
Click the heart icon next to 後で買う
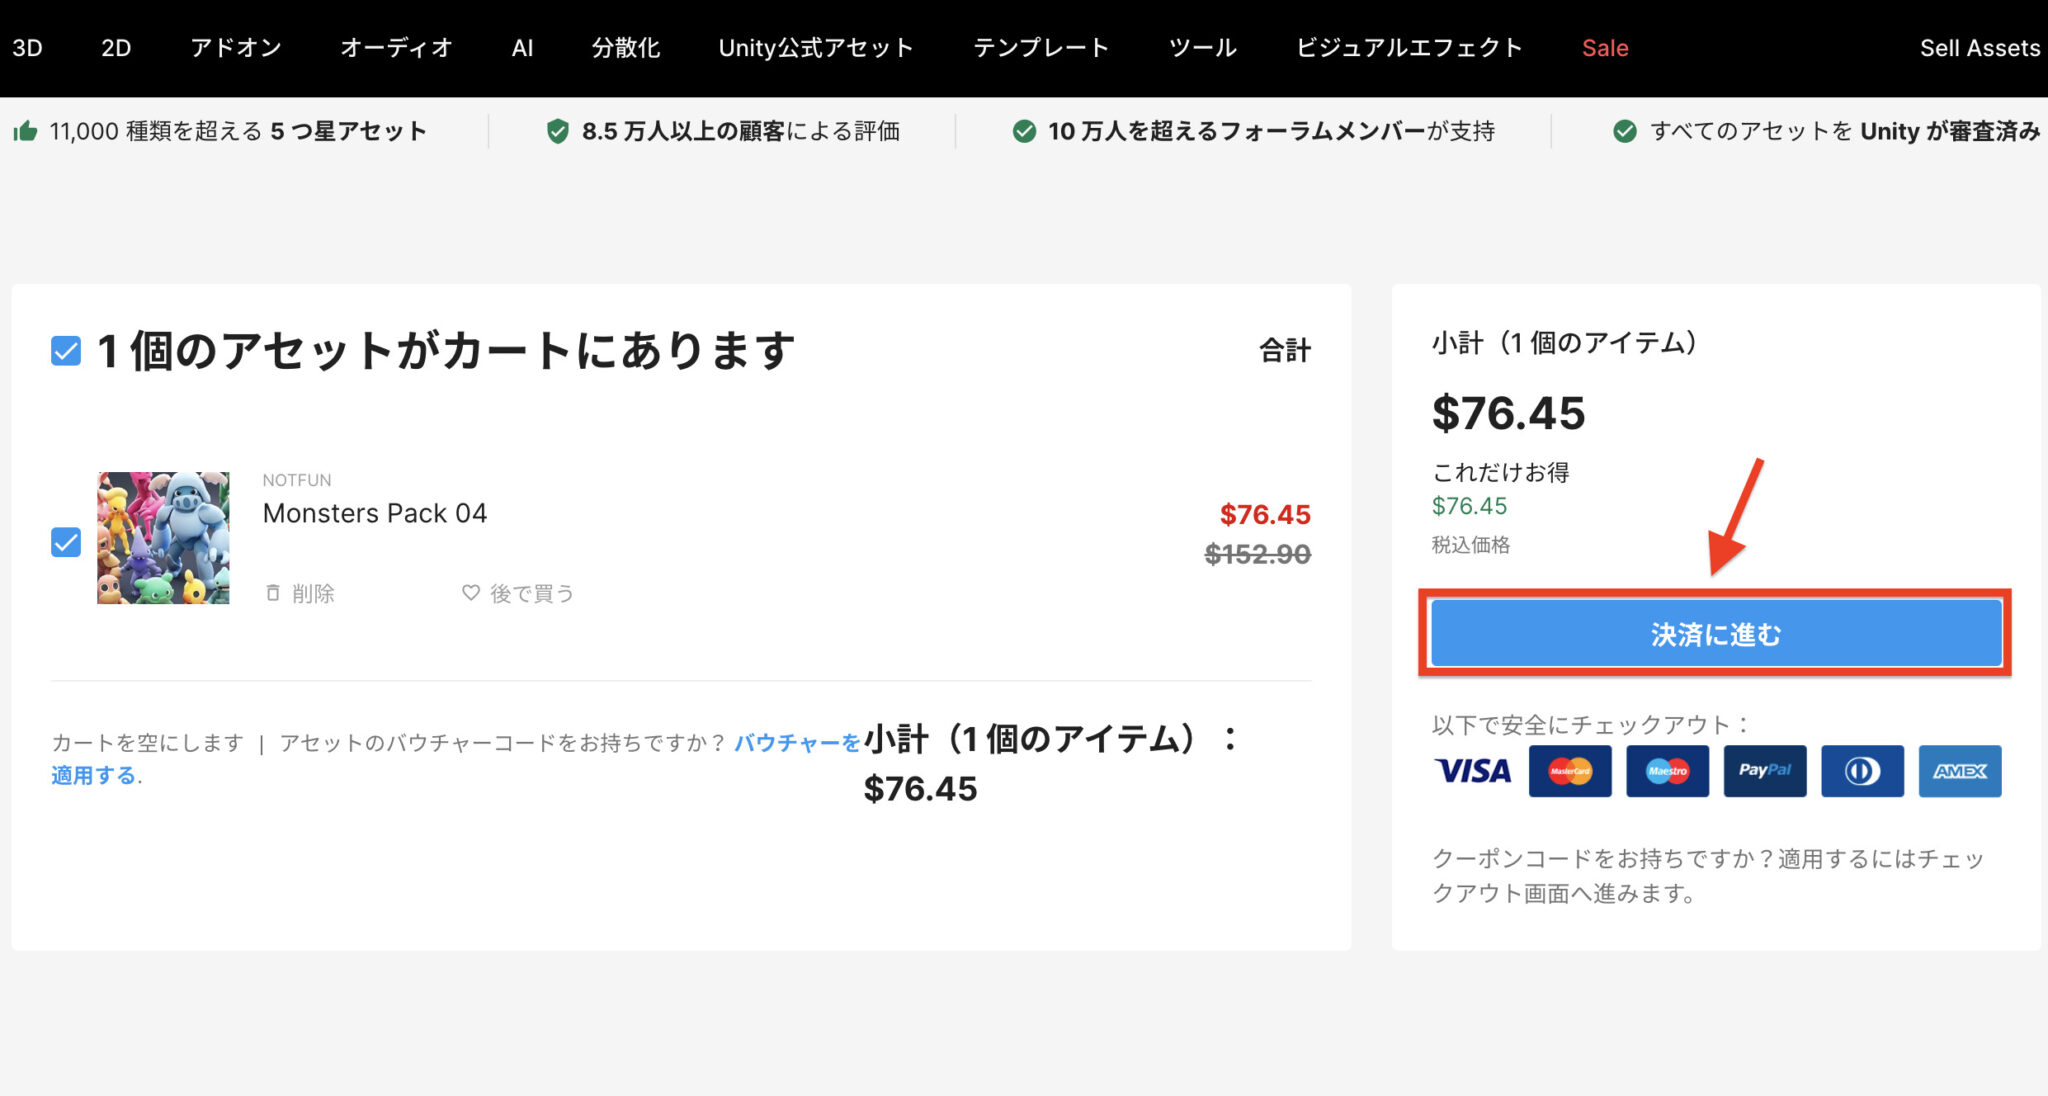click(x=468, y=593)
